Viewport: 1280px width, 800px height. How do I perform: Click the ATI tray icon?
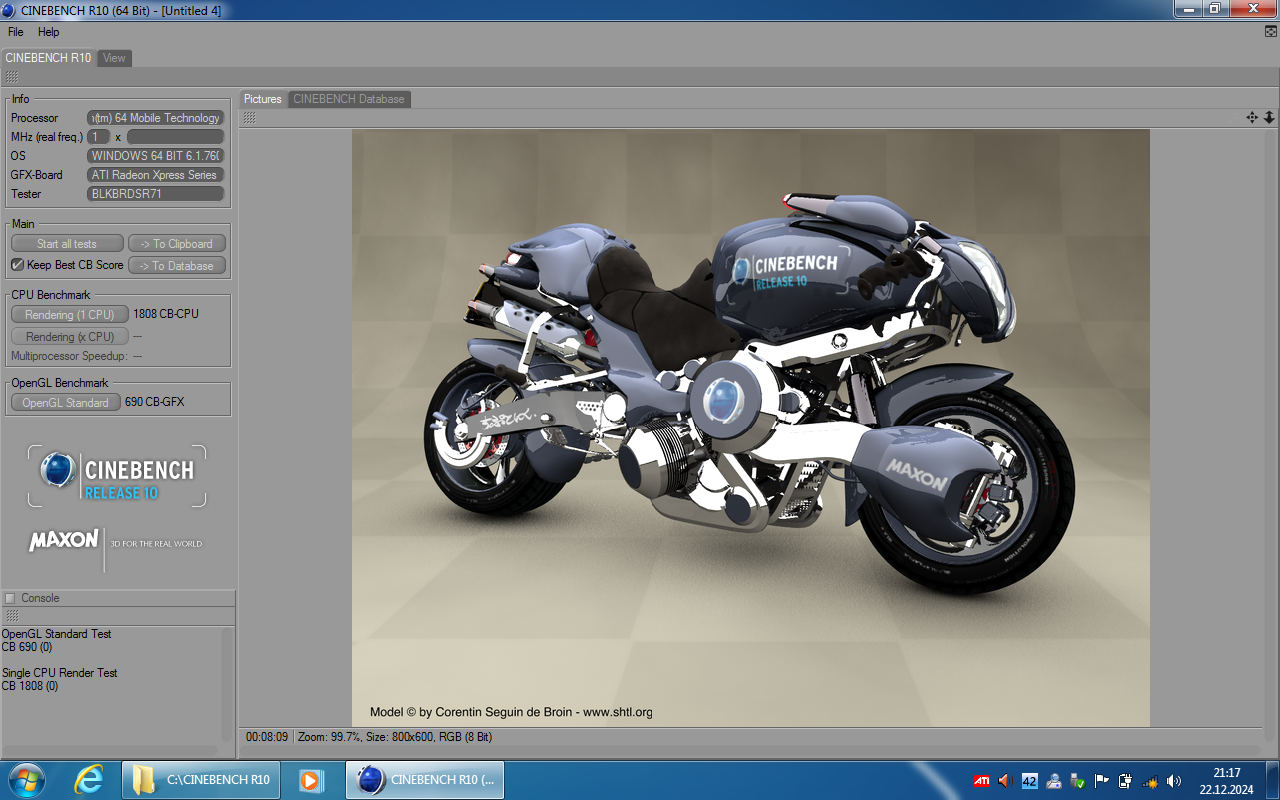982,781
